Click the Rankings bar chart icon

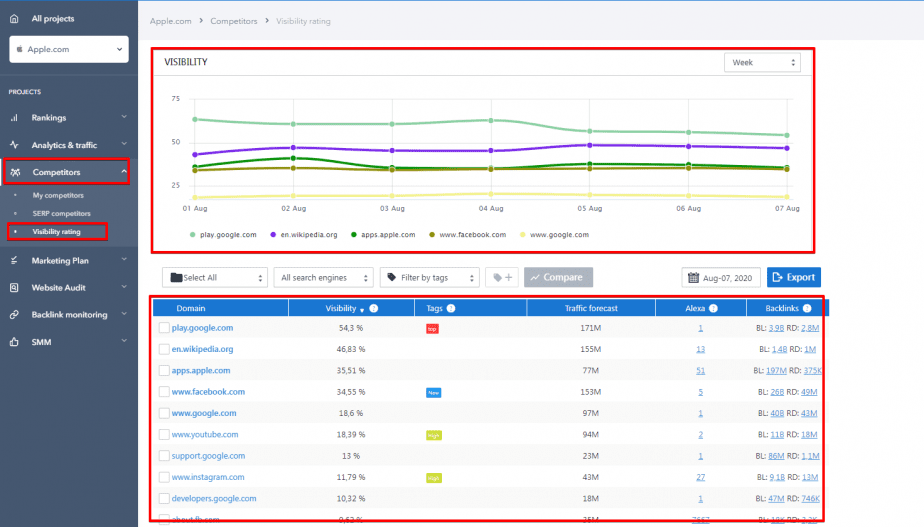click(14, 118)
